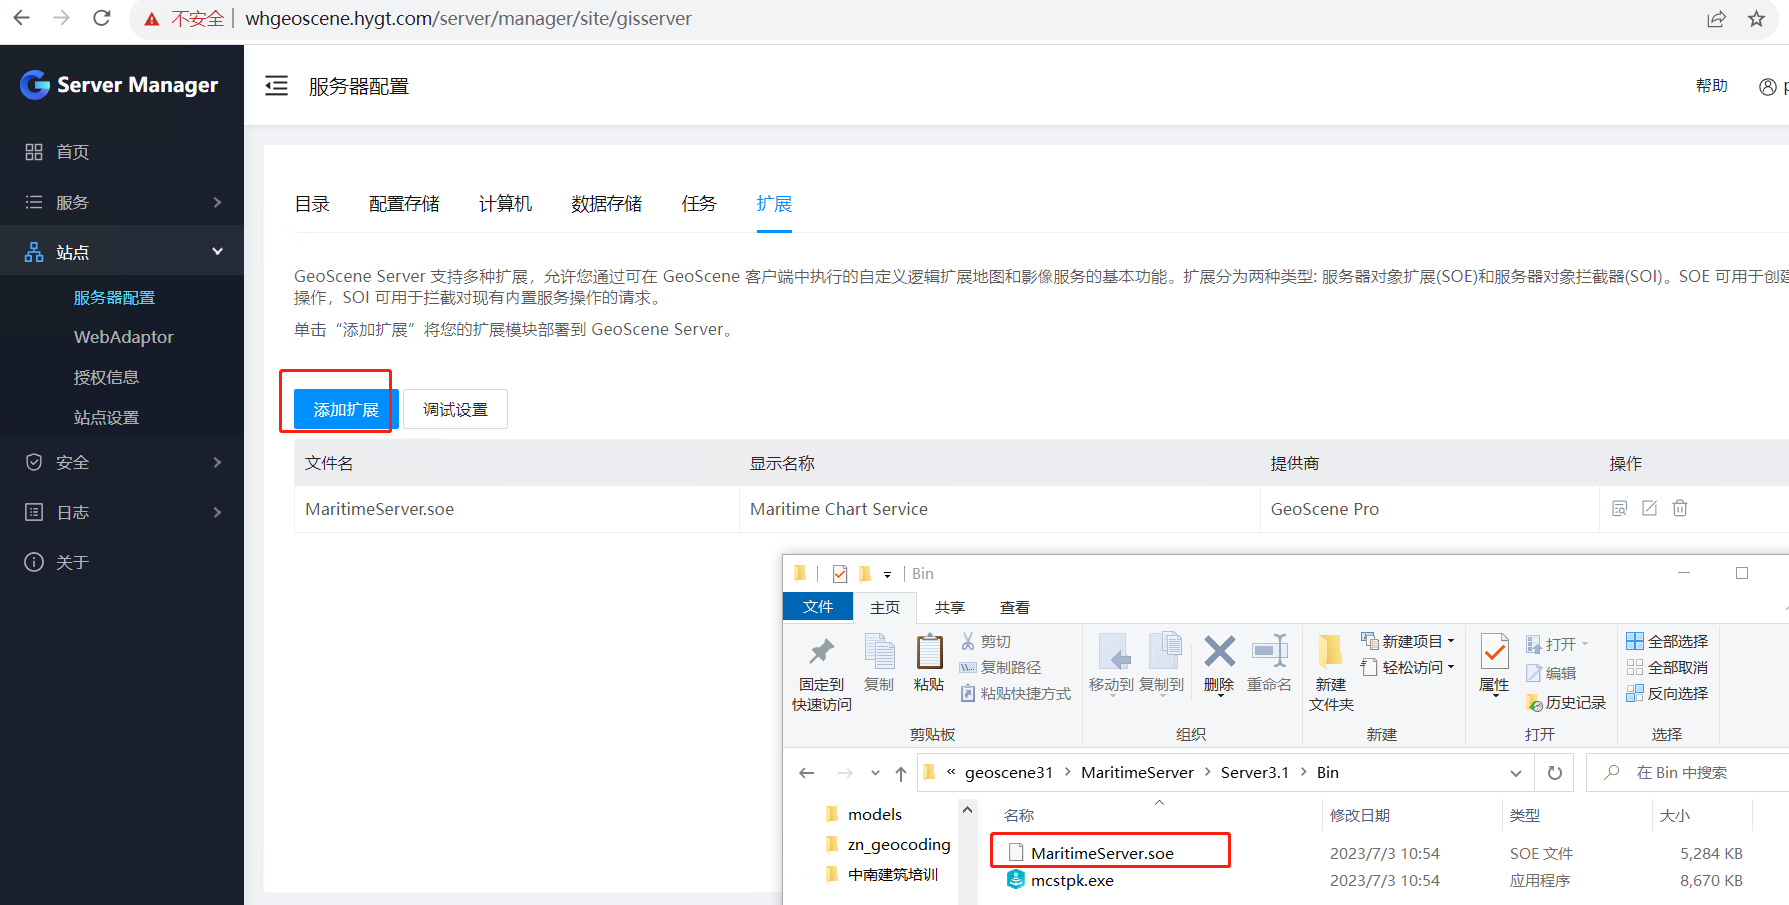Viewport: 1789px width, 905px height.
Task: Switch to the 计算机 tab
Action: pyautogui.click(x=505, y=204)
